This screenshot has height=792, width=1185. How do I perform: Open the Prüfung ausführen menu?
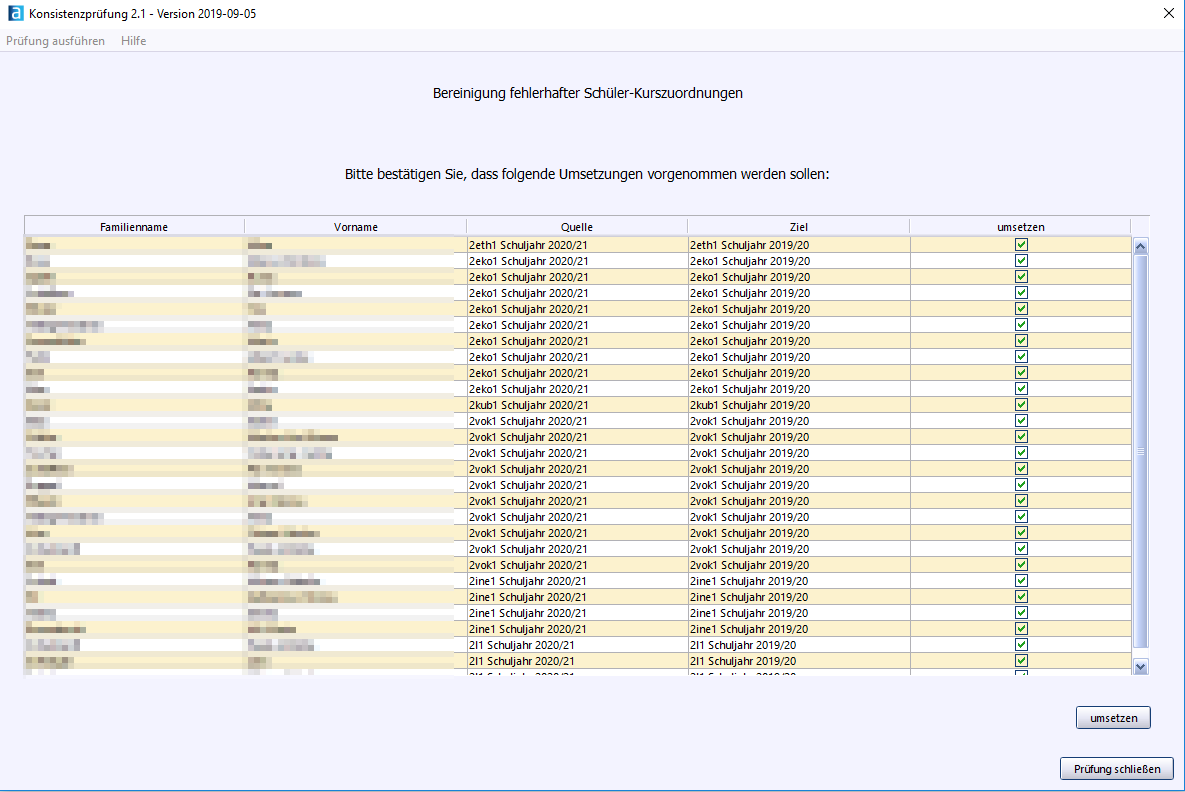click(55, 41)
